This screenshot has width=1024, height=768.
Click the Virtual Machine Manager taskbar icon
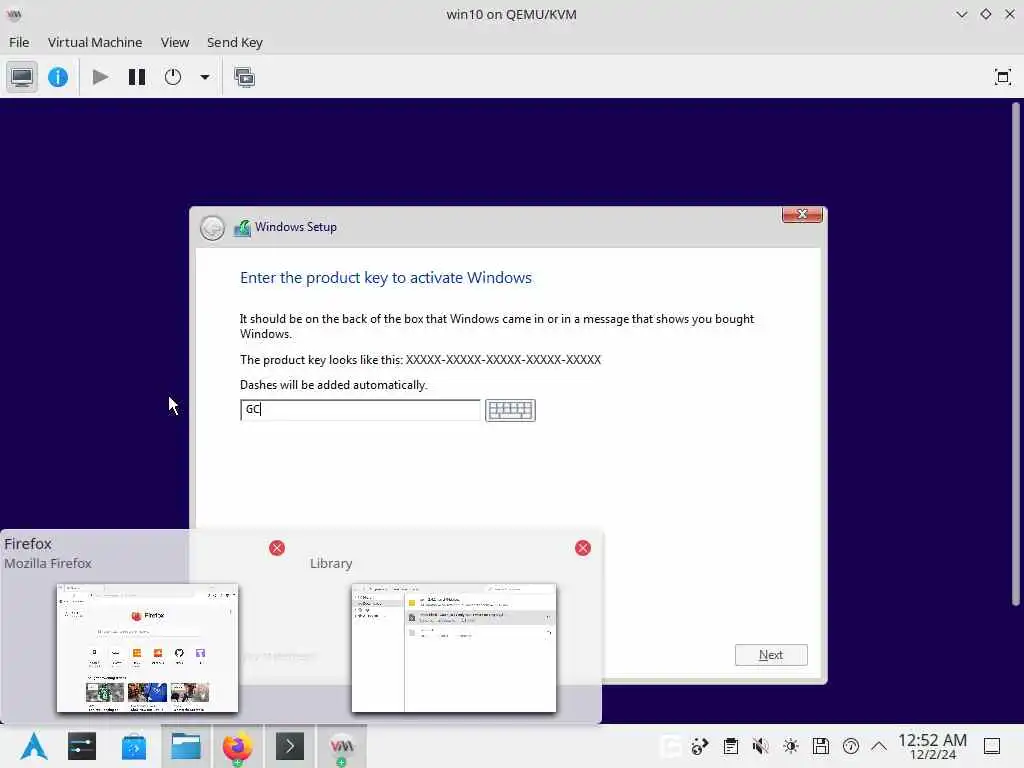(342, 746)
